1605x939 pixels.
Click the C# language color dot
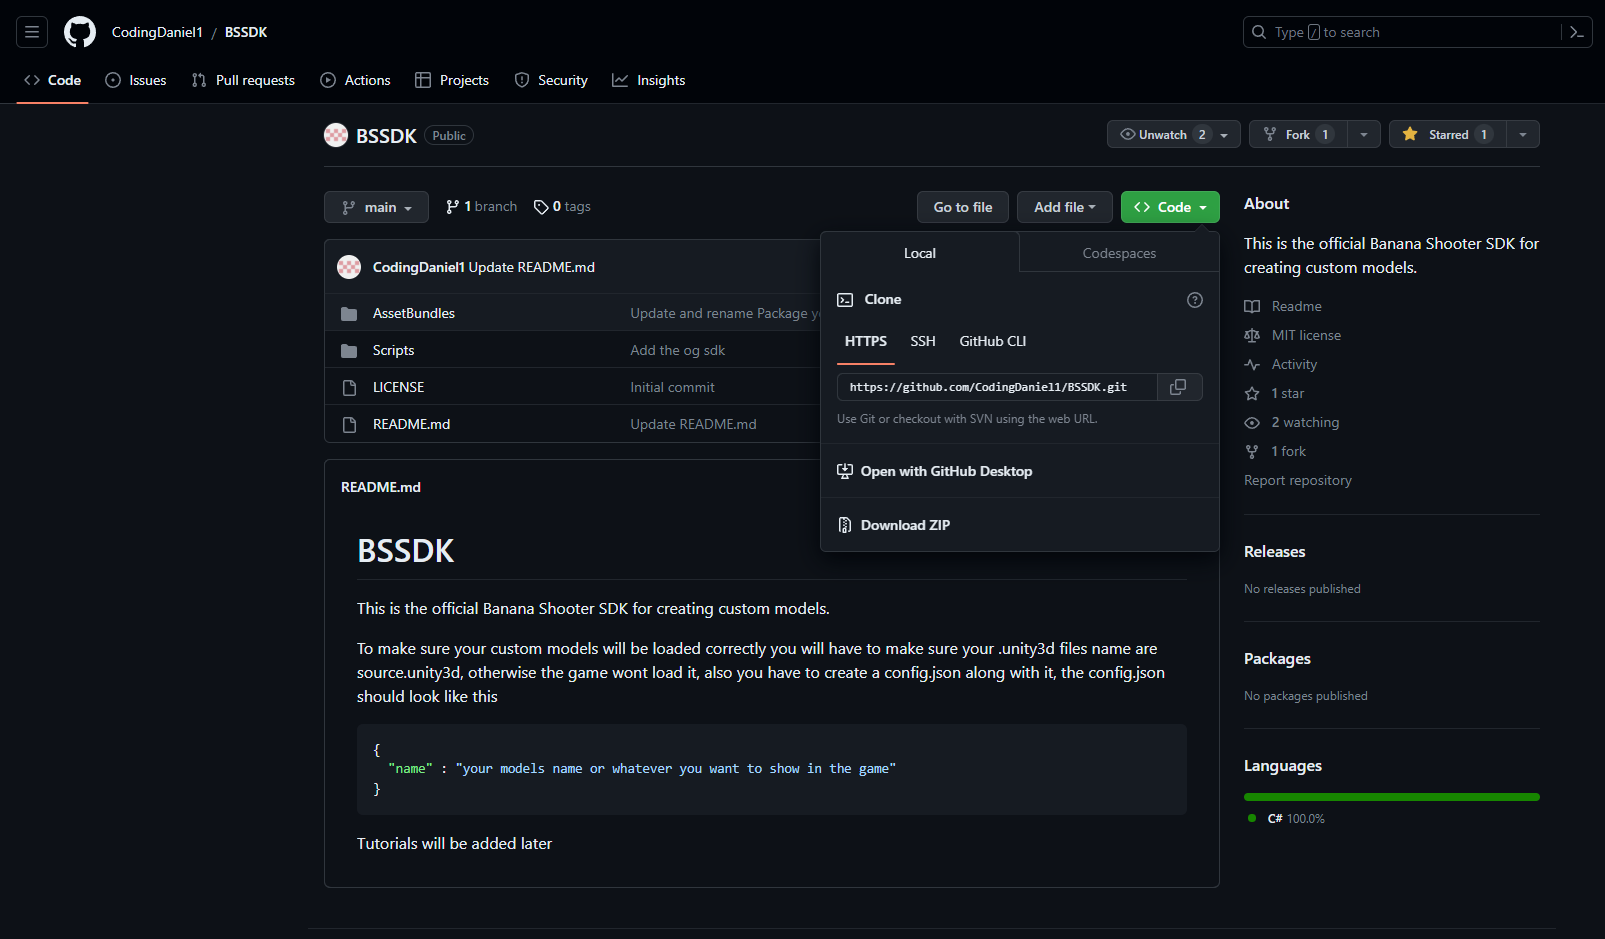tap(1252, 818)
